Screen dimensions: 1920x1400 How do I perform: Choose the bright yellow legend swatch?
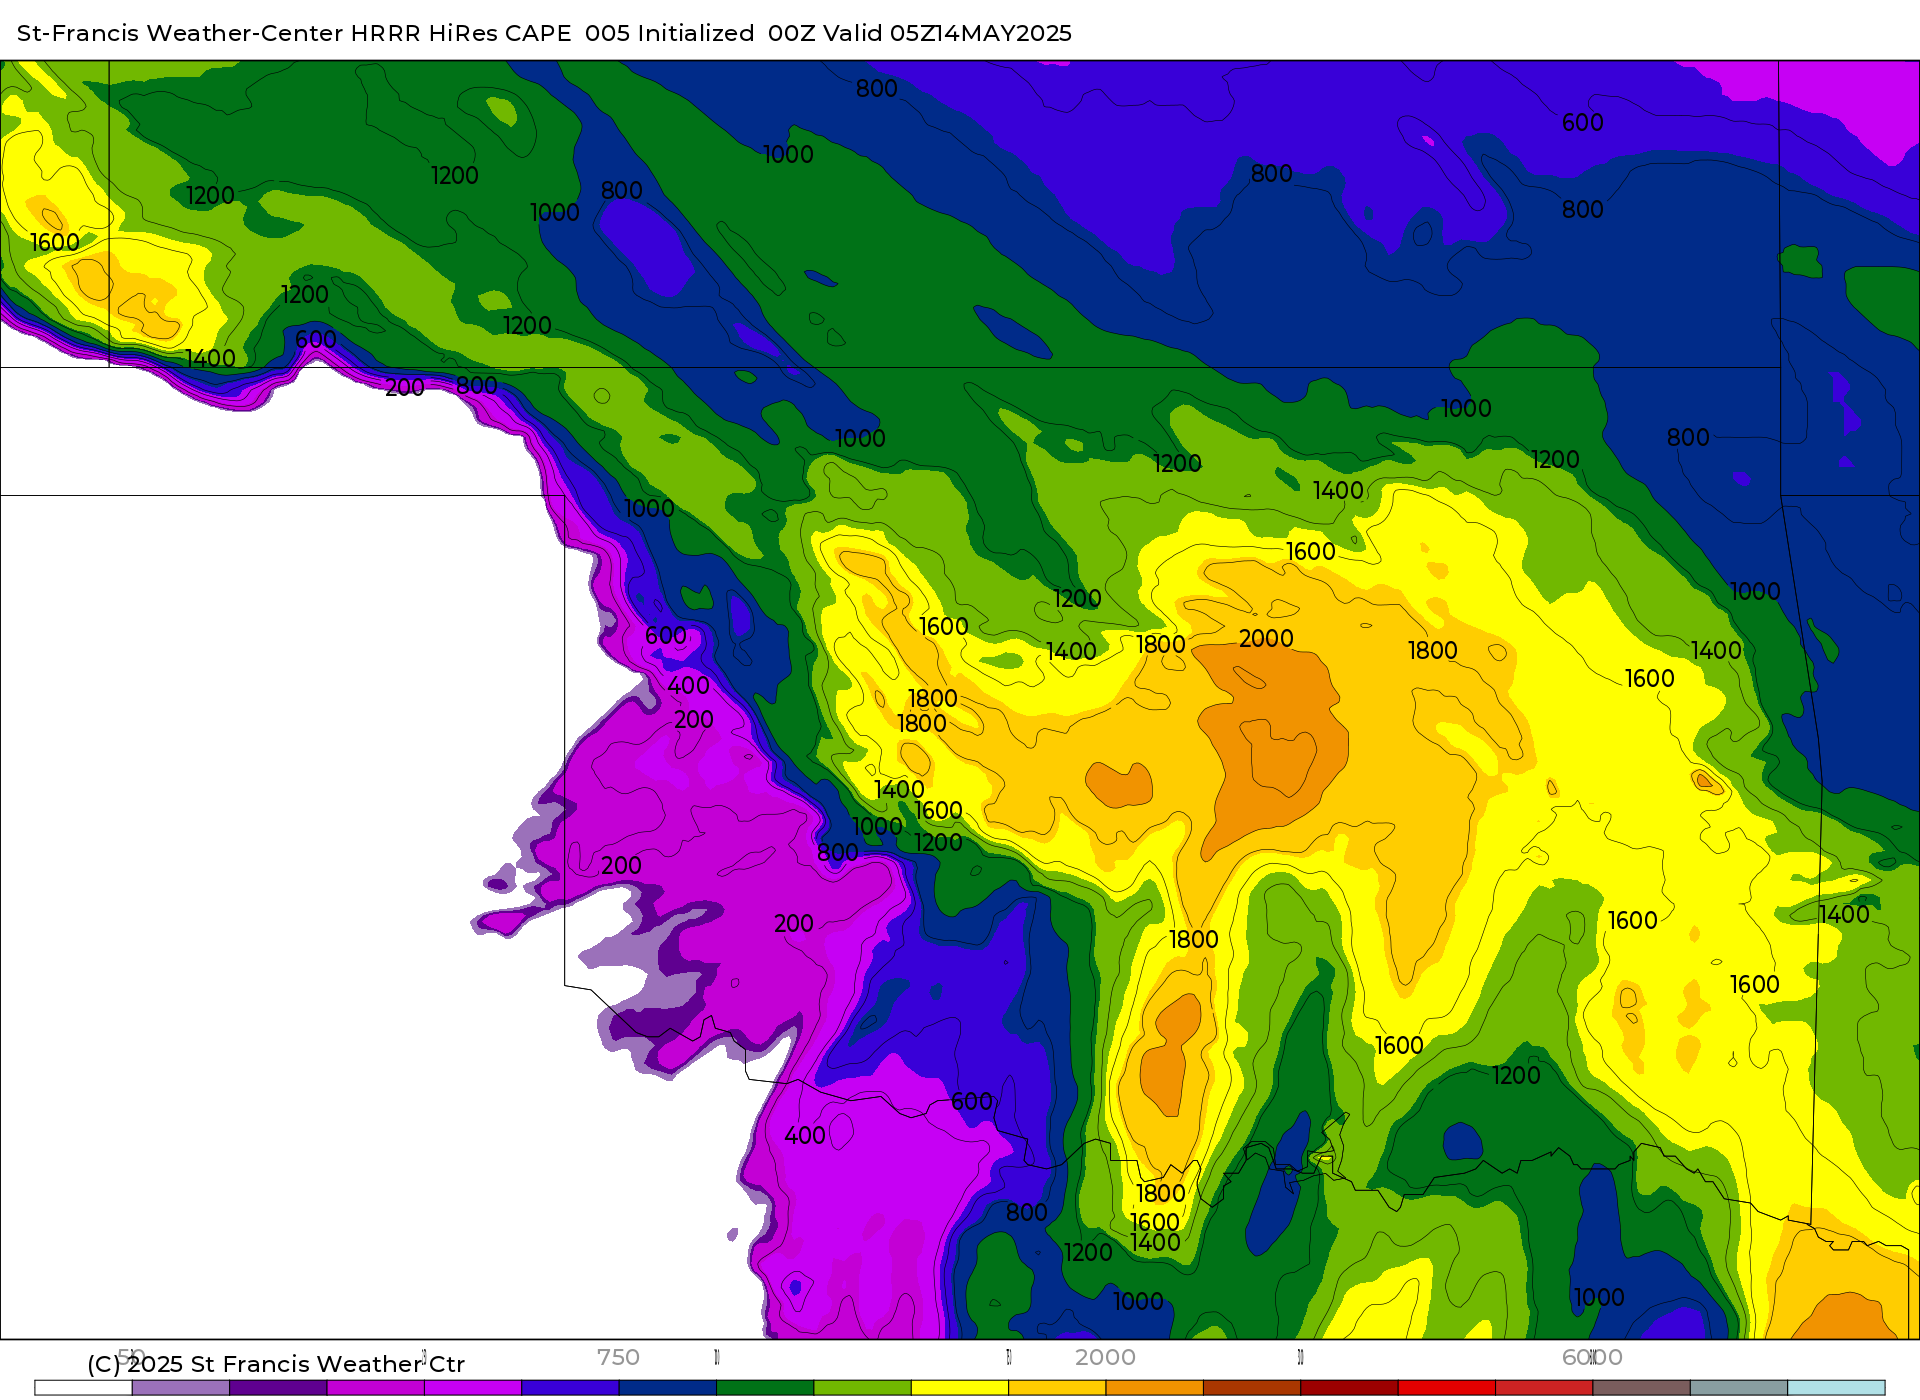point(960,1388)
